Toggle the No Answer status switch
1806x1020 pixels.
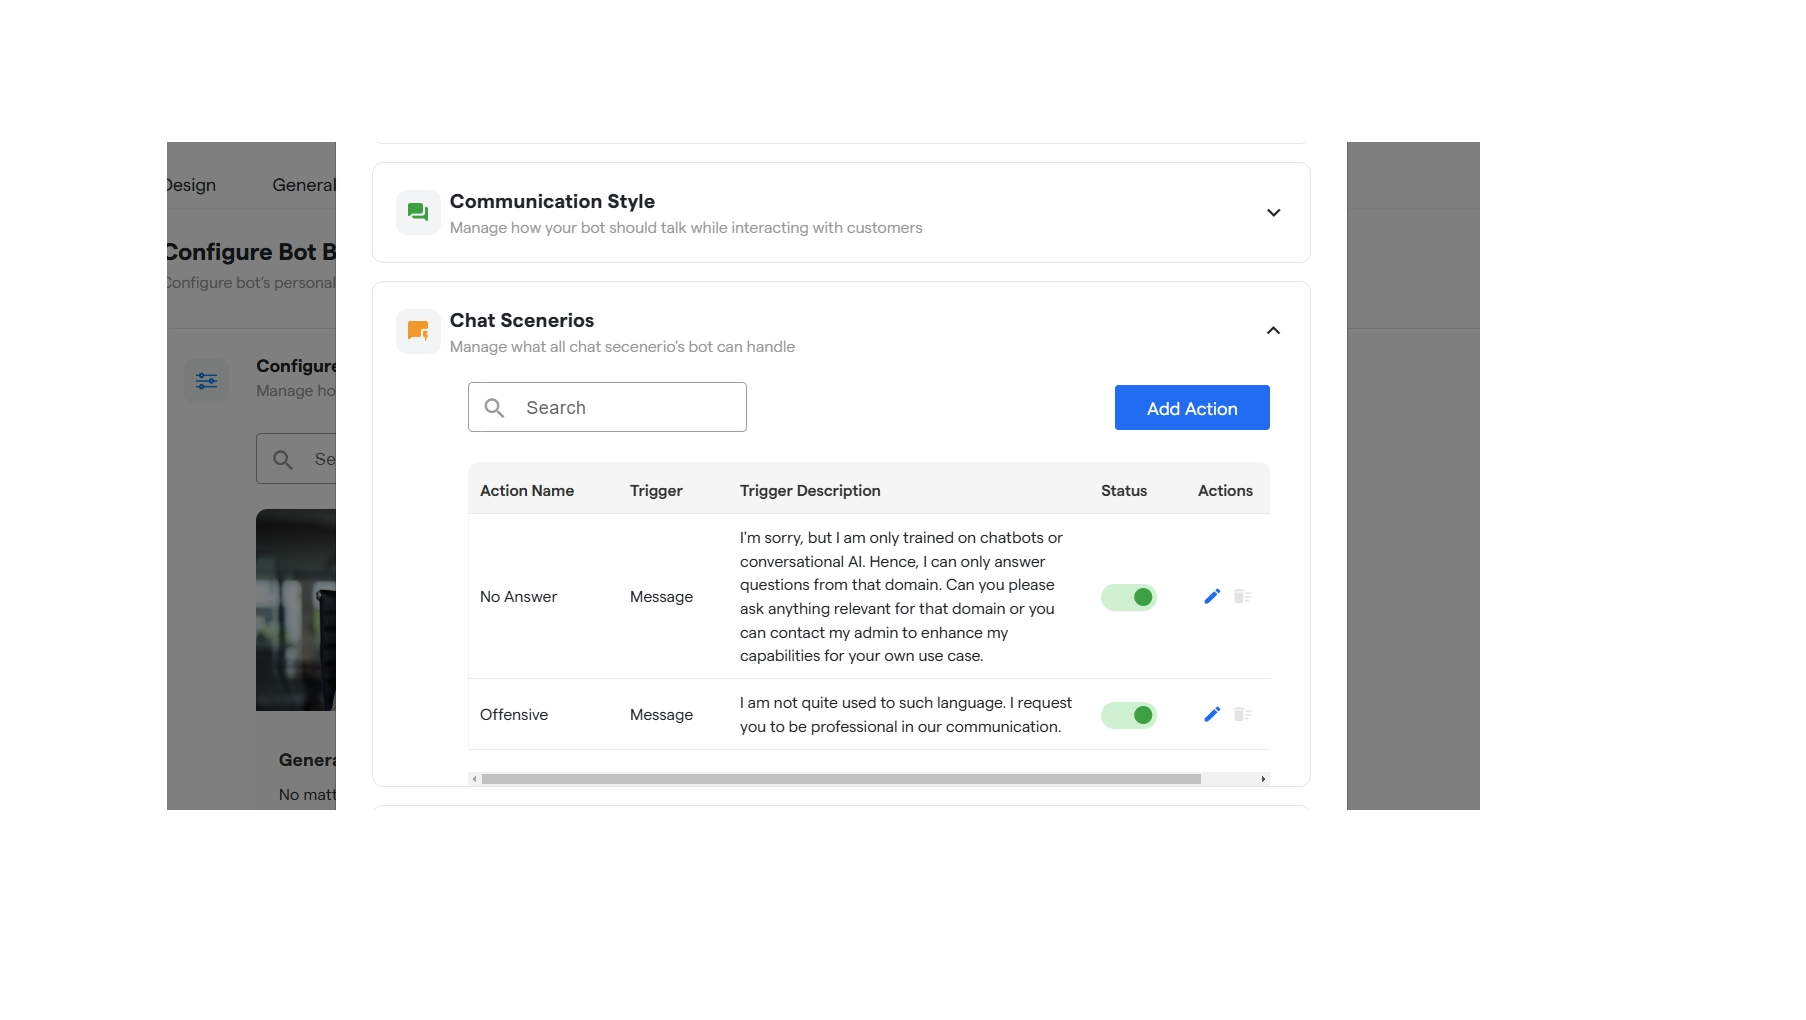point(1129,597)
